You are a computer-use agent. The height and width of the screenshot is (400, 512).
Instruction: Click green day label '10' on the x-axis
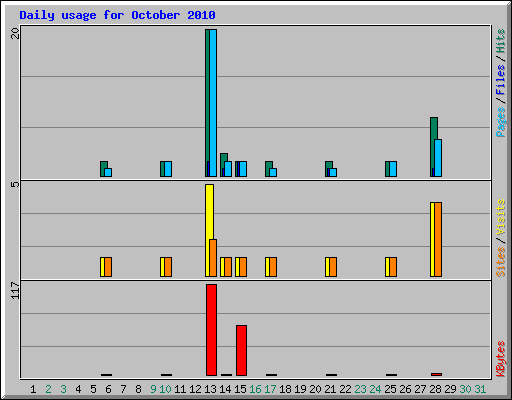pyautogui.click(x=165, y=389)
